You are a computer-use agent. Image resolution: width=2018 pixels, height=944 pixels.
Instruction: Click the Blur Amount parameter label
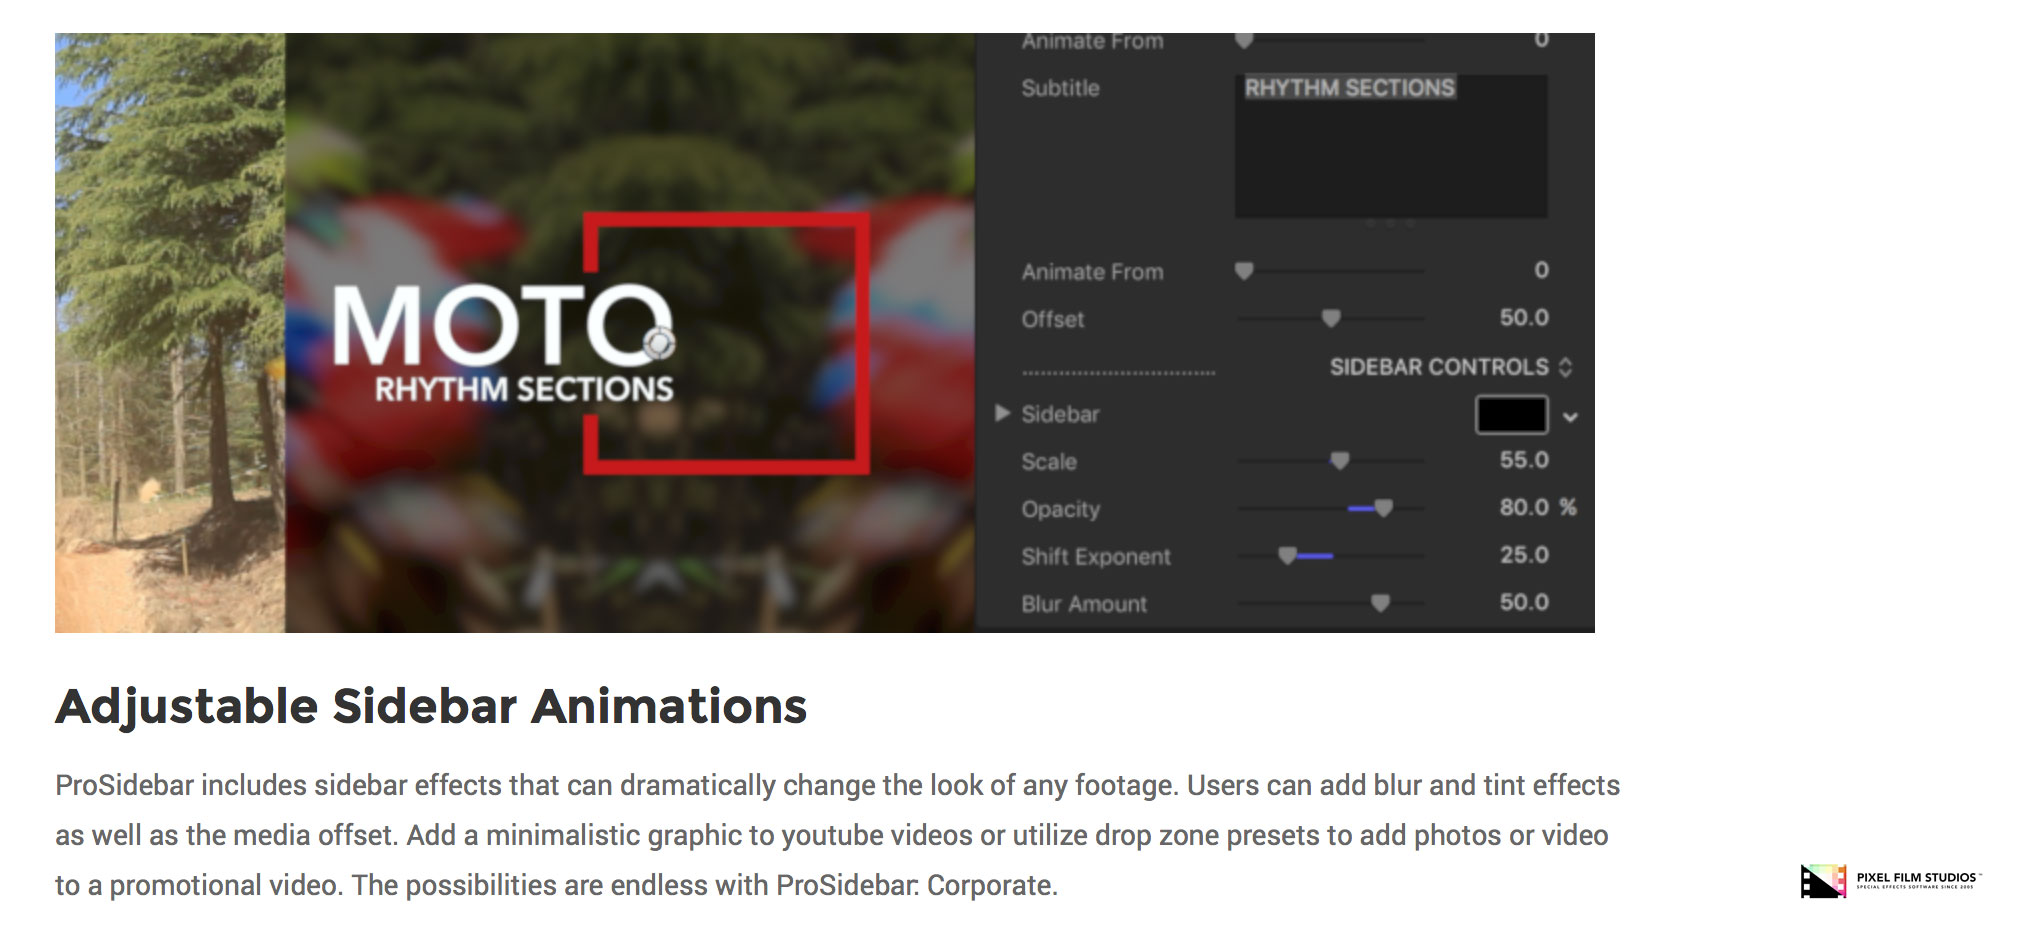(x=1084, y=604)
